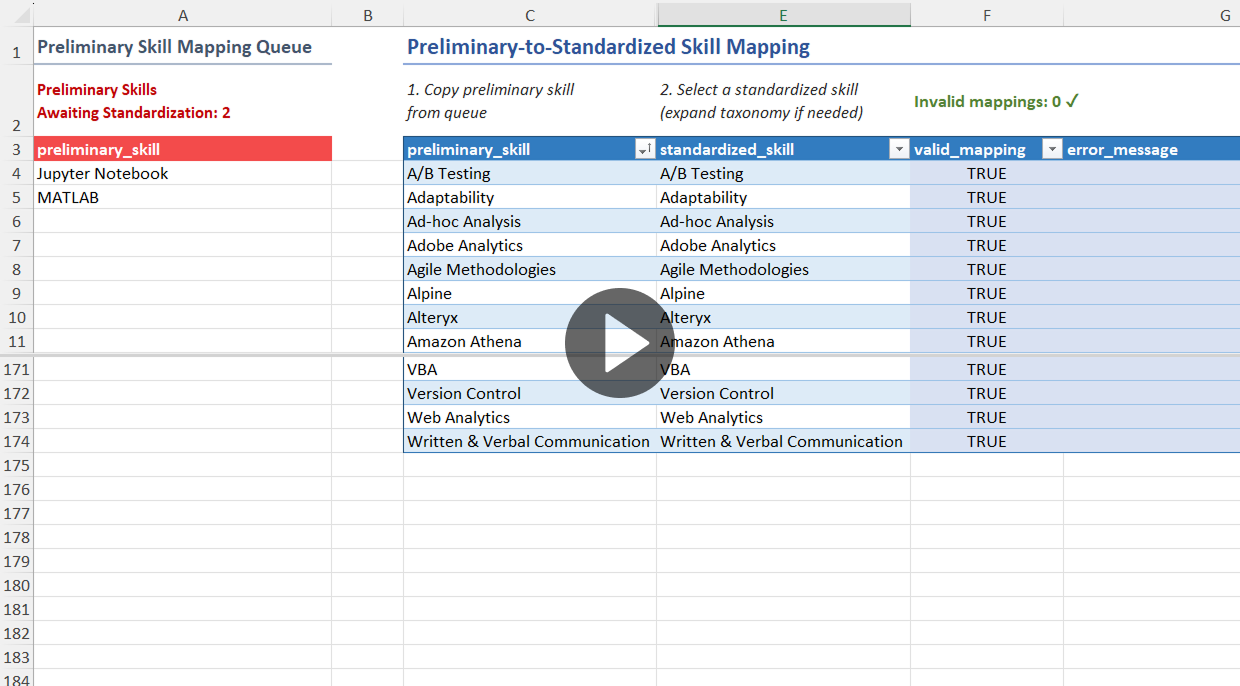Image resolution: width=1240 pixels, height=686 pixels.
Task: Click VBA in the preliminary_skill column
Action: (x=530, y=370)
